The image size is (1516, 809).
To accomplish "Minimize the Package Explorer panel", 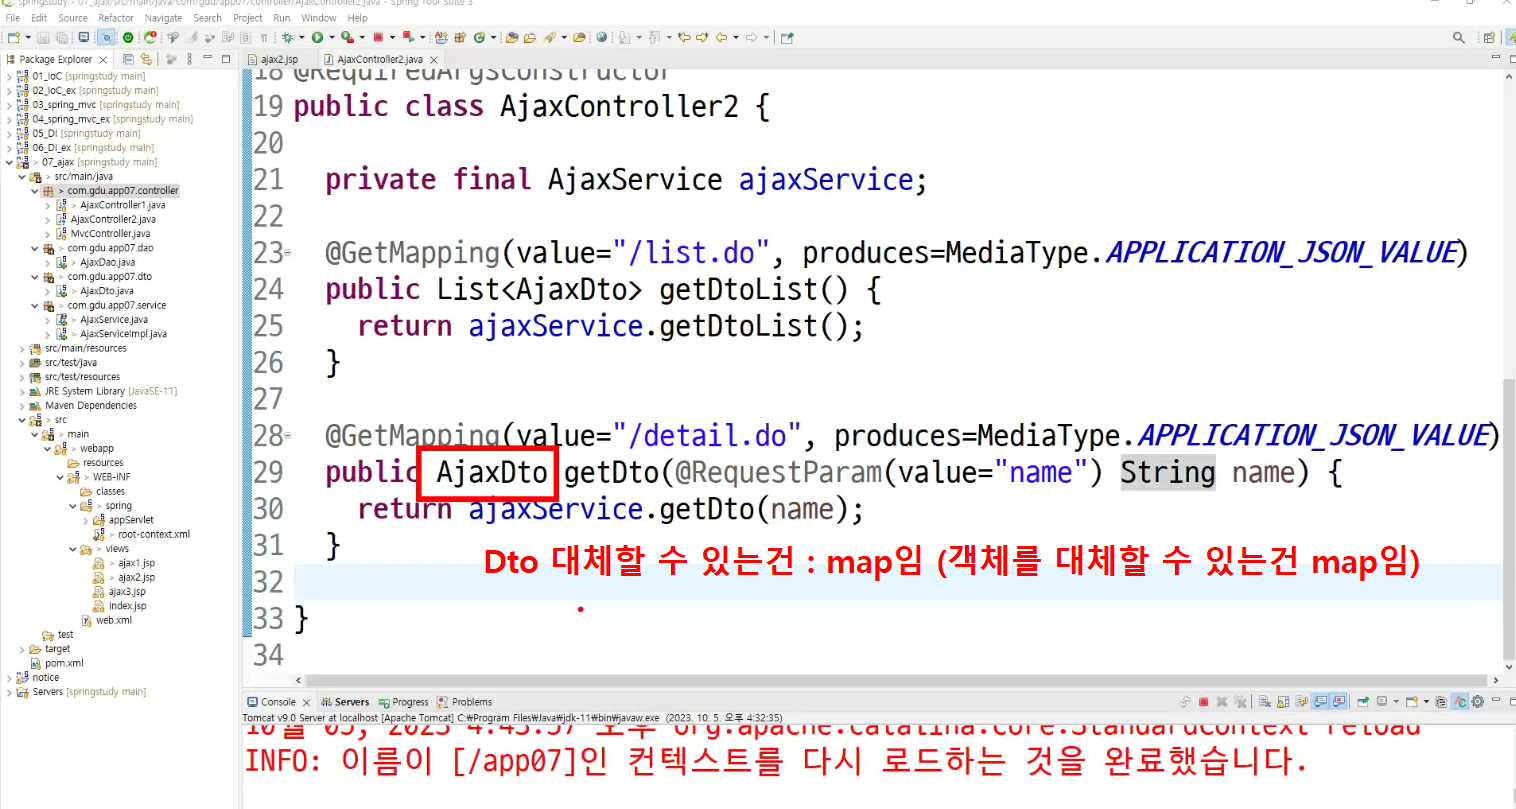I will 207,58.
